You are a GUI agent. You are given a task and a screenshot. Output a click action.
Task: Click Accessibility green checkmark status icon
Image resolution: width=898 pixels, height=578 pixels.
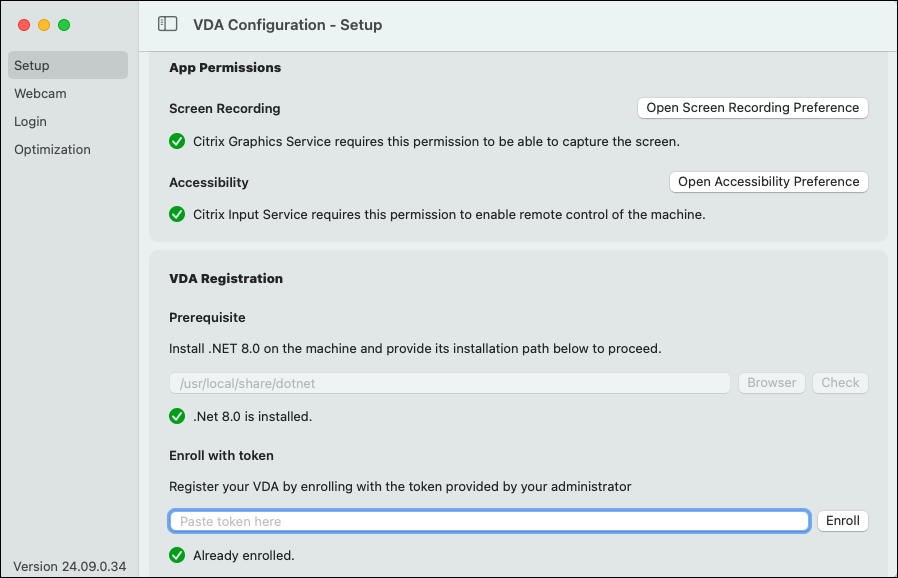(x=177, y=214)
